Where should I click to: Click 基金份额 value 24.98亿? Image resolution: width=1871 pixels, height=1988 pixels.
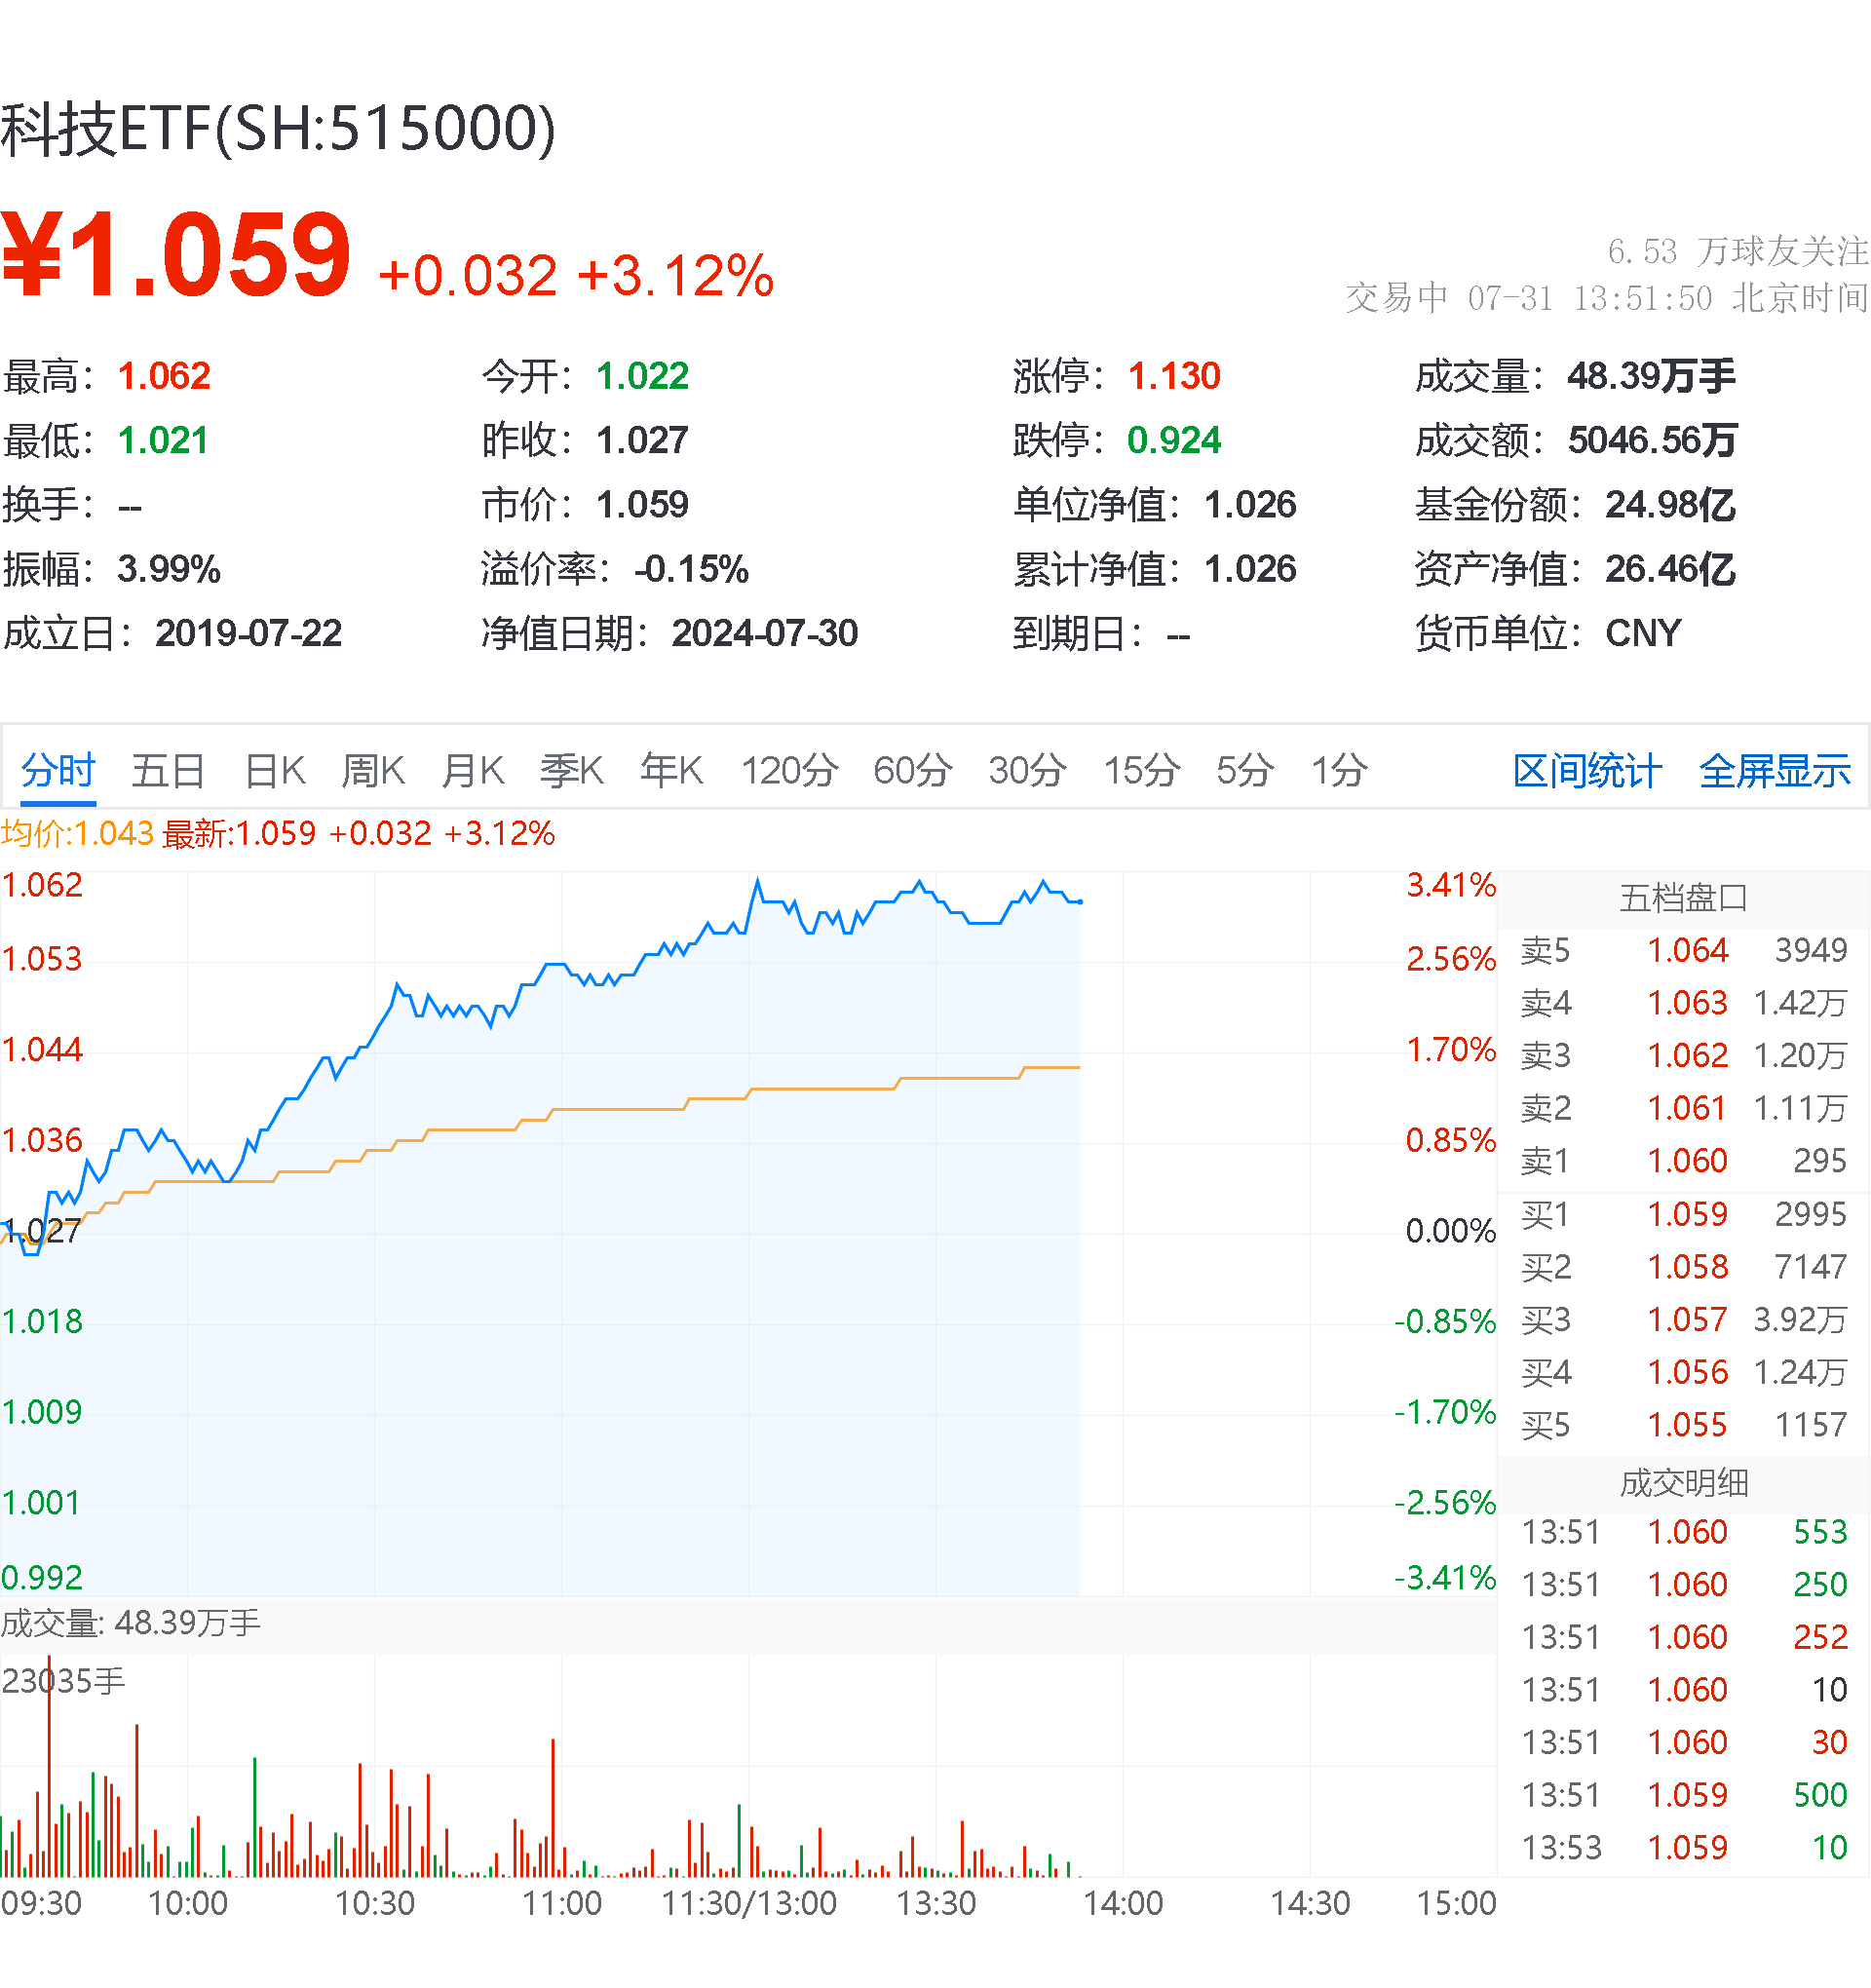pos(1670,505)
